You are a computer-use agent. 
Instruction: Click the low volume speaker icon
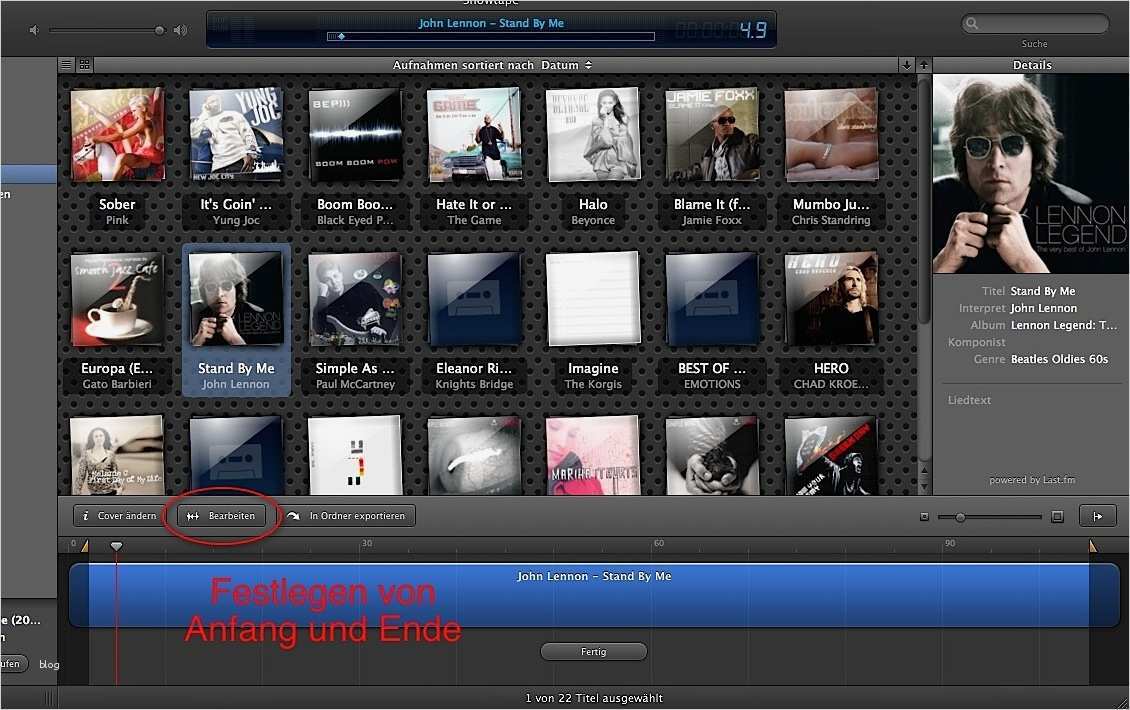(x=33, y=30)
